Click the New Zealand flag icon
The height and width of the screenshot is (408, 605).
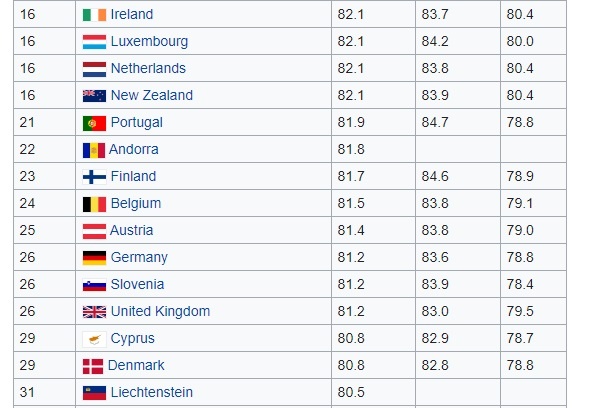click(x=94, y=96)
